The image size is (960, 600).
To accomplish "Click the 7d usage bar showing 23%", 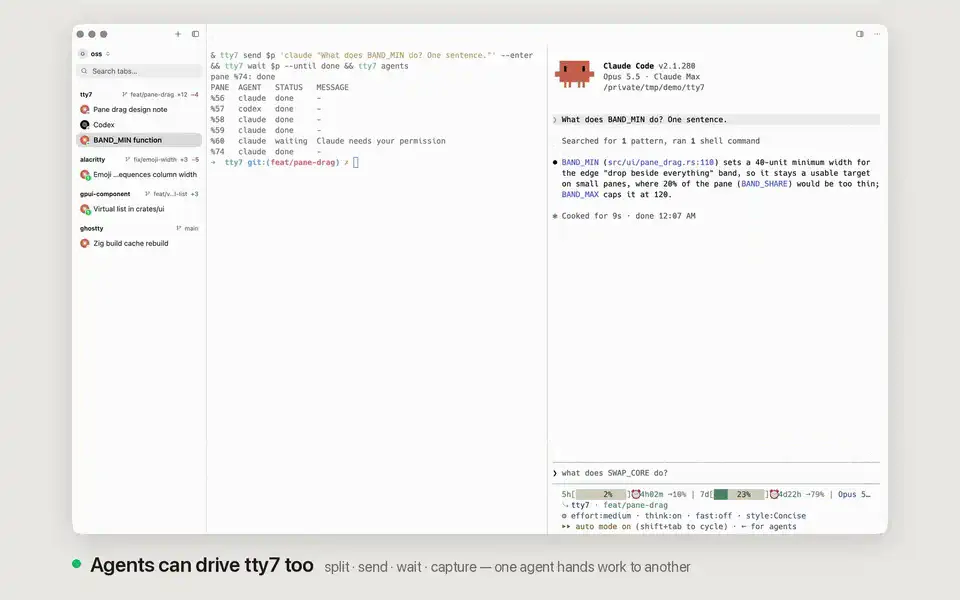I will [739, 495].
